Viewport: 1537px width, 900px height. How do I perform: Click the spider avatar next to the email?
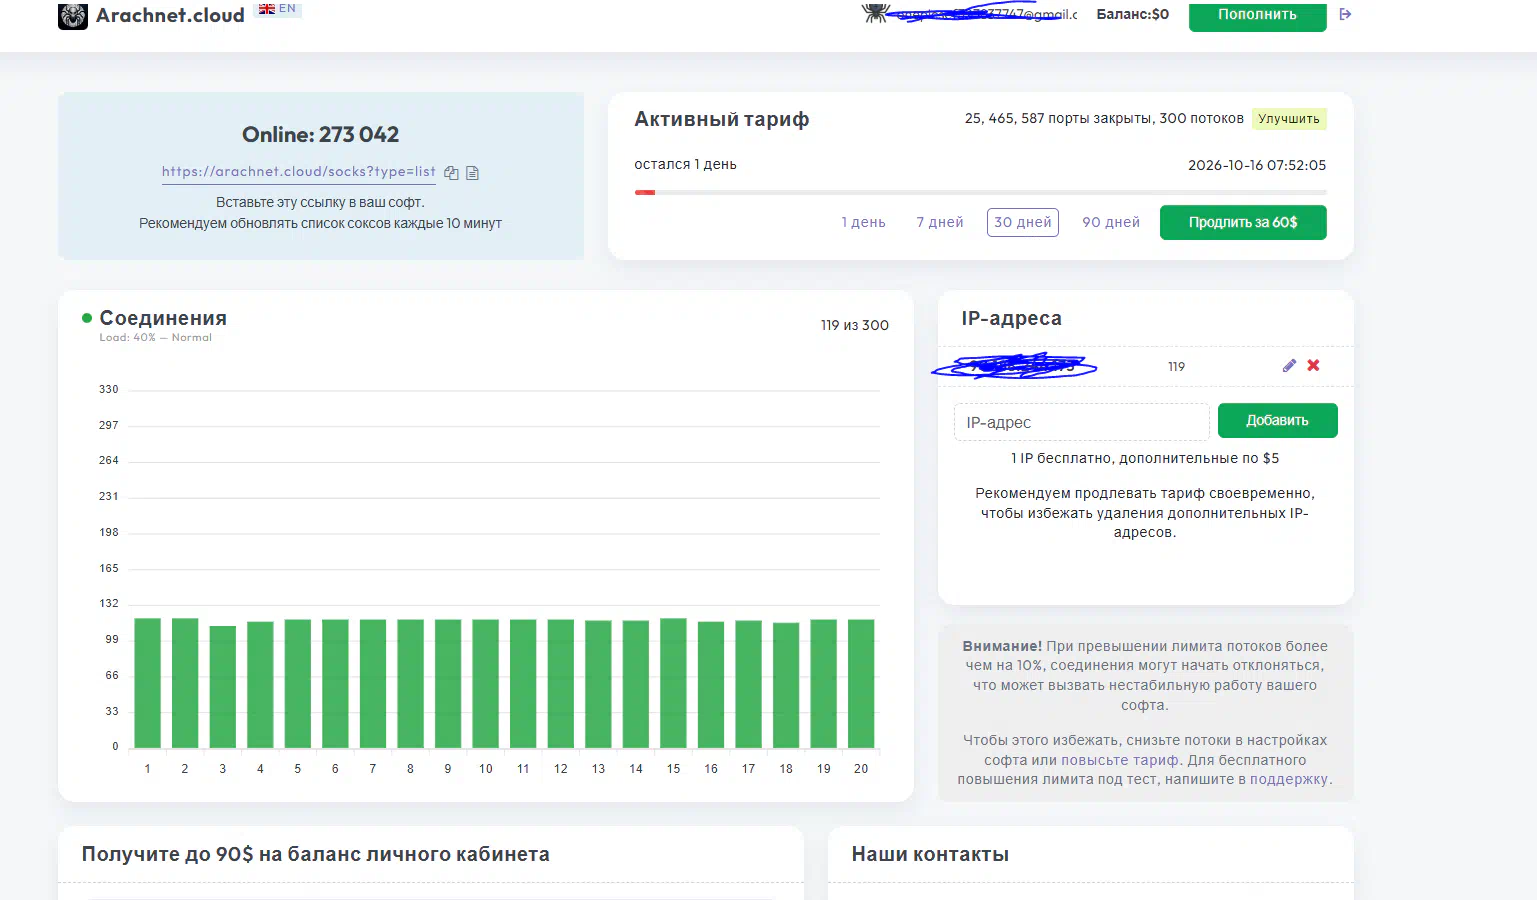click(876, 13)
